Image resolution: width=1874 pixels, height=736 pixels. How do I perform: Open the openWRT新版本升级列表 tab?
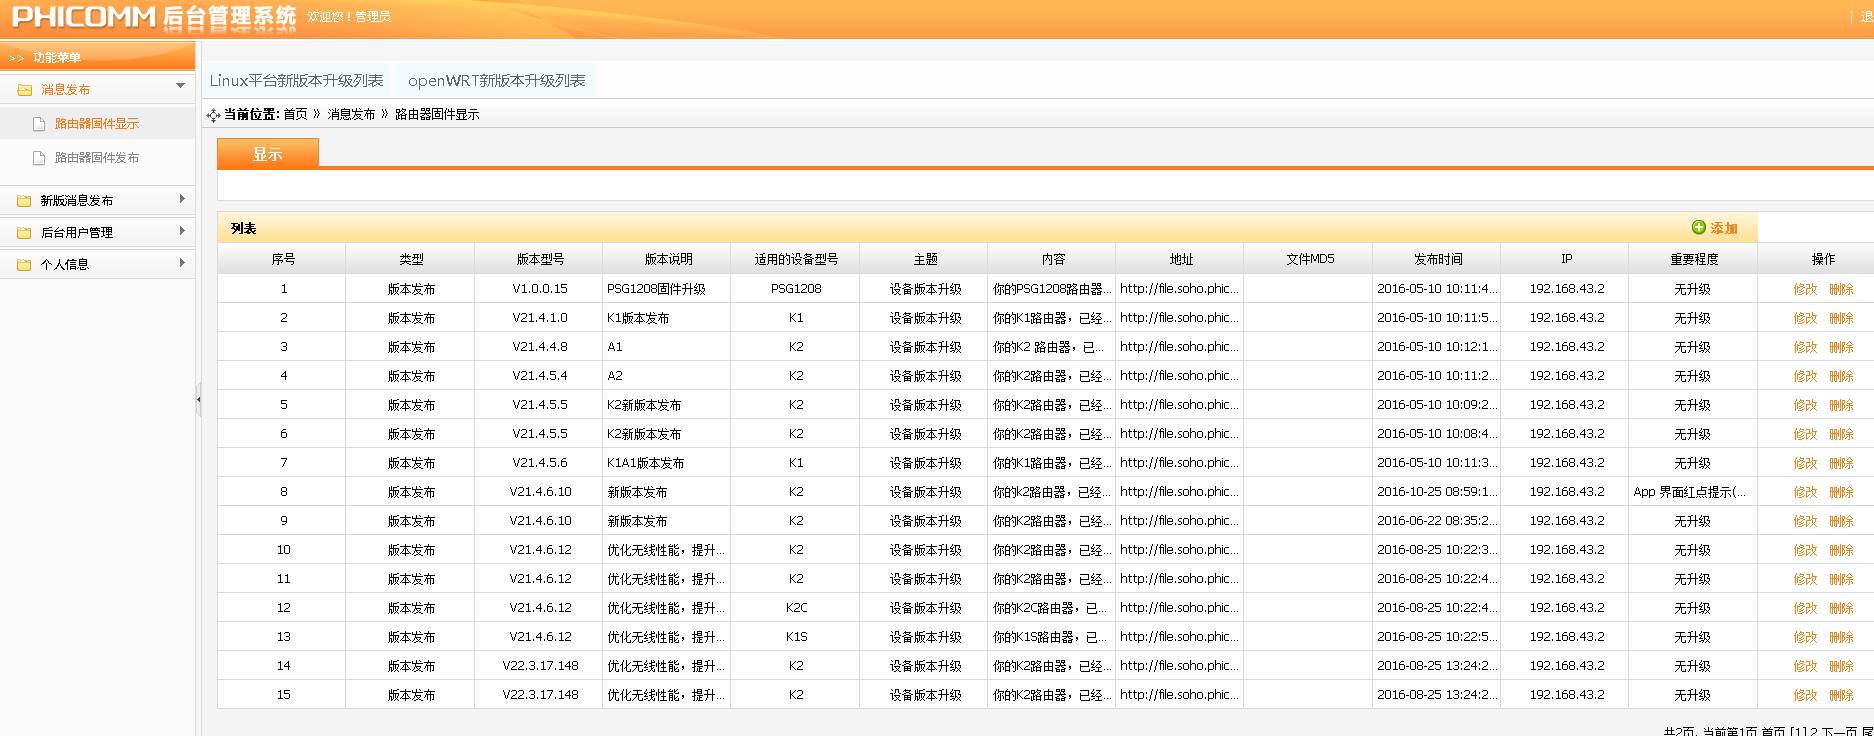(496, 81)
